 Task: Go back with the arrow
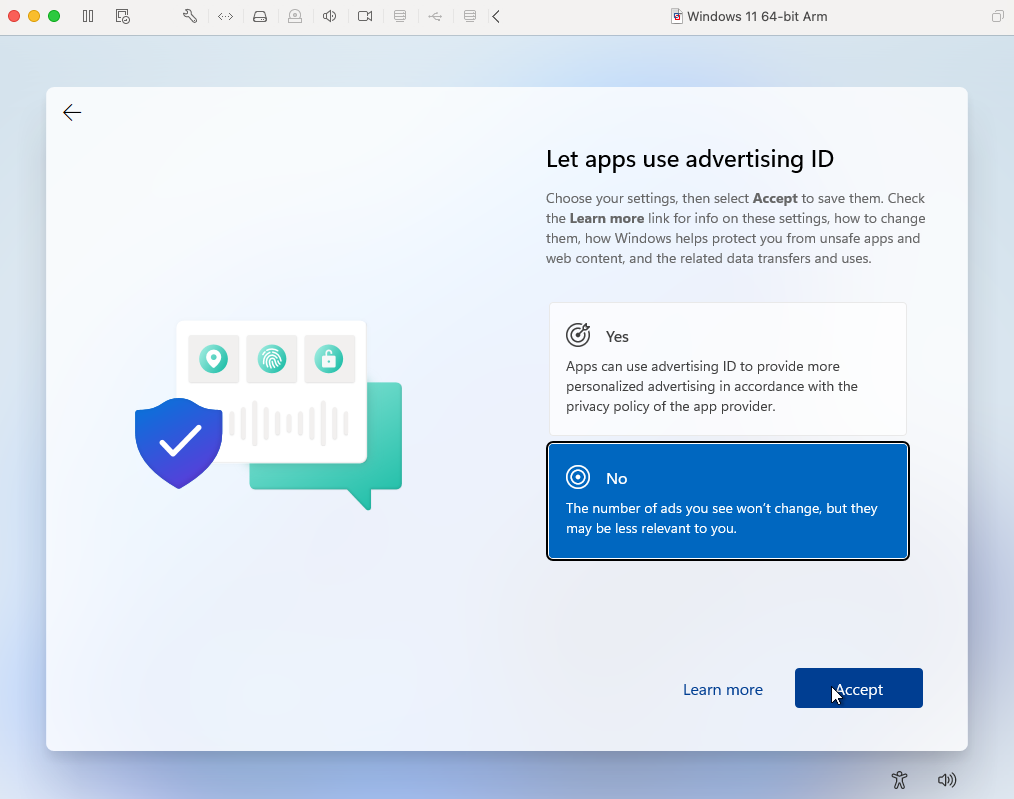tap(72, 112)
